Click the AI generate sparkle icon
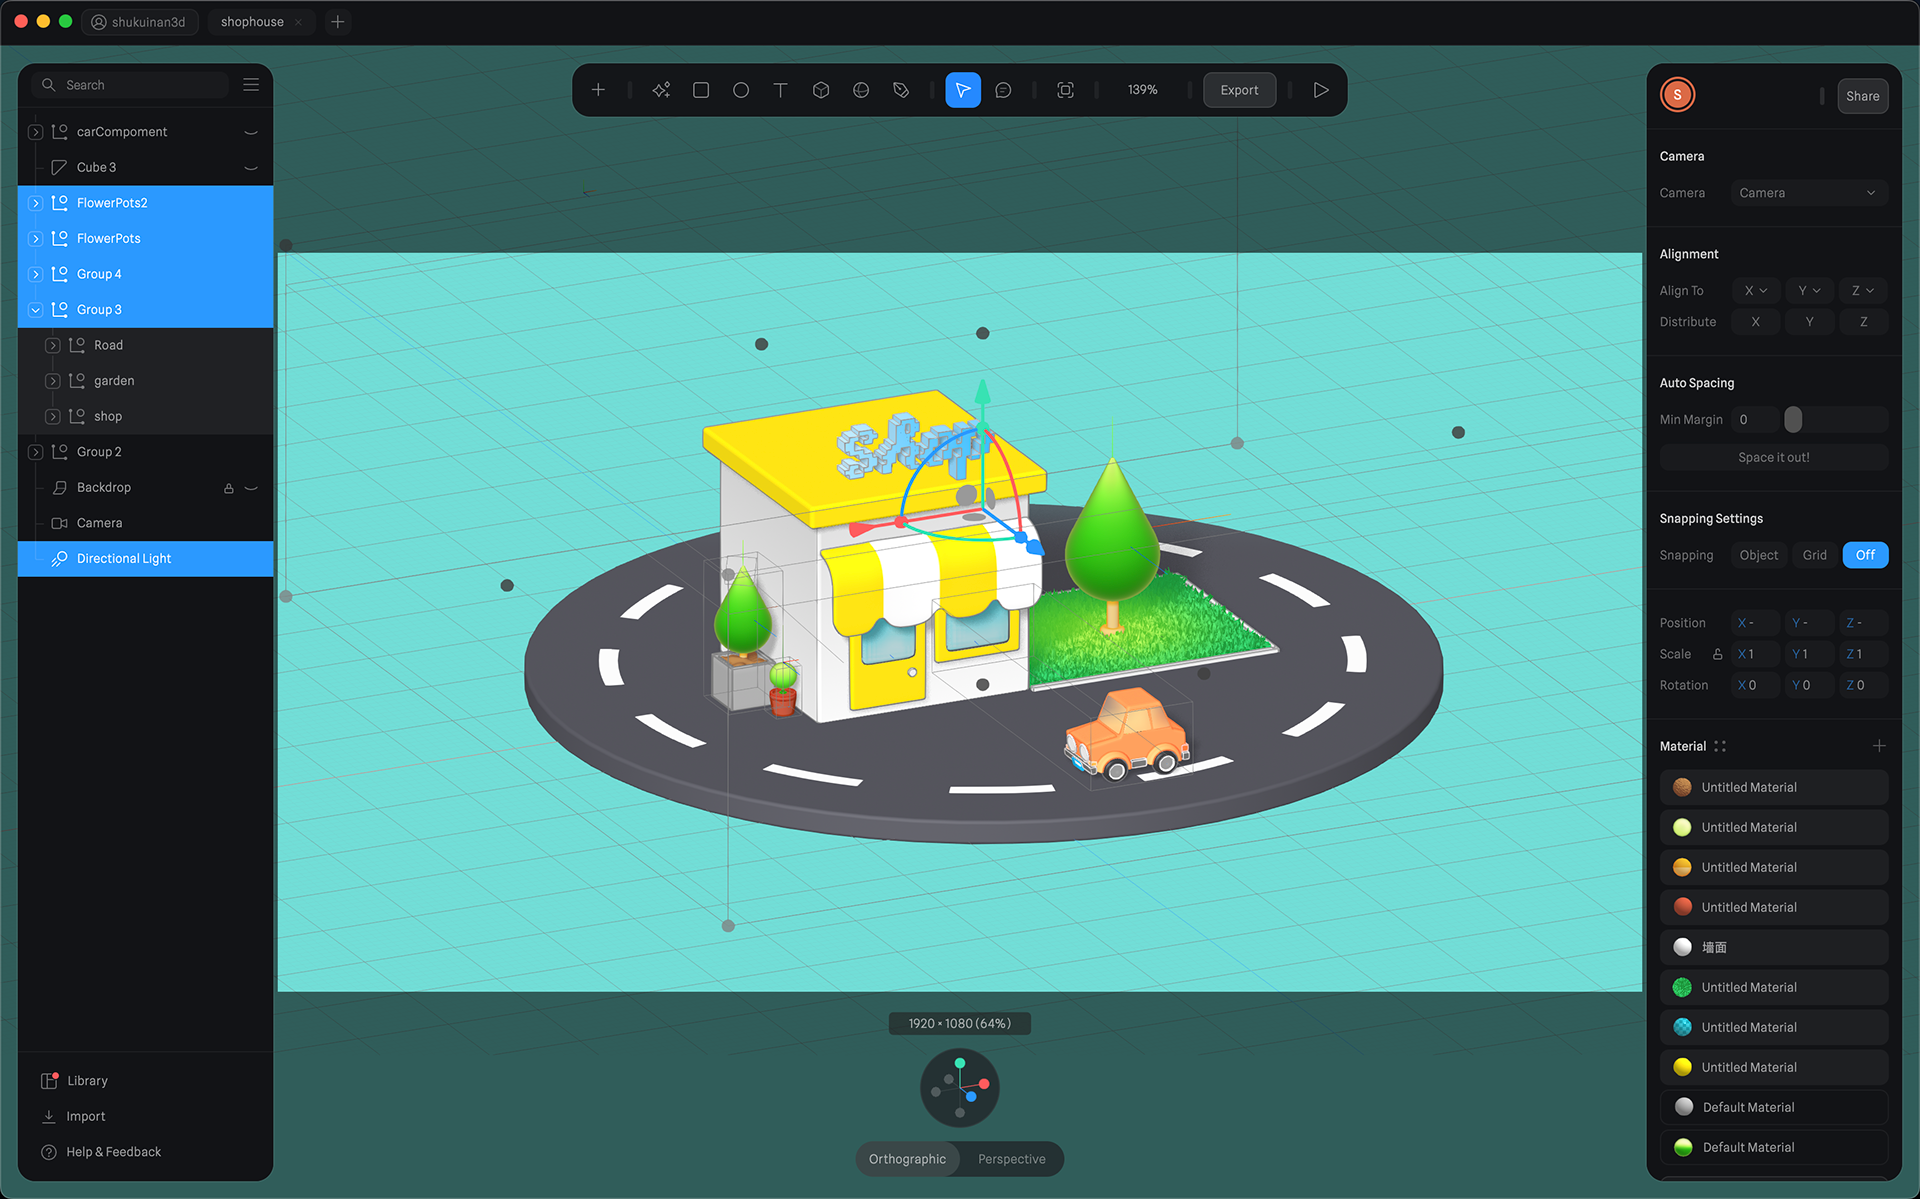The image size is (1920, 1199). tap(661, 90)
